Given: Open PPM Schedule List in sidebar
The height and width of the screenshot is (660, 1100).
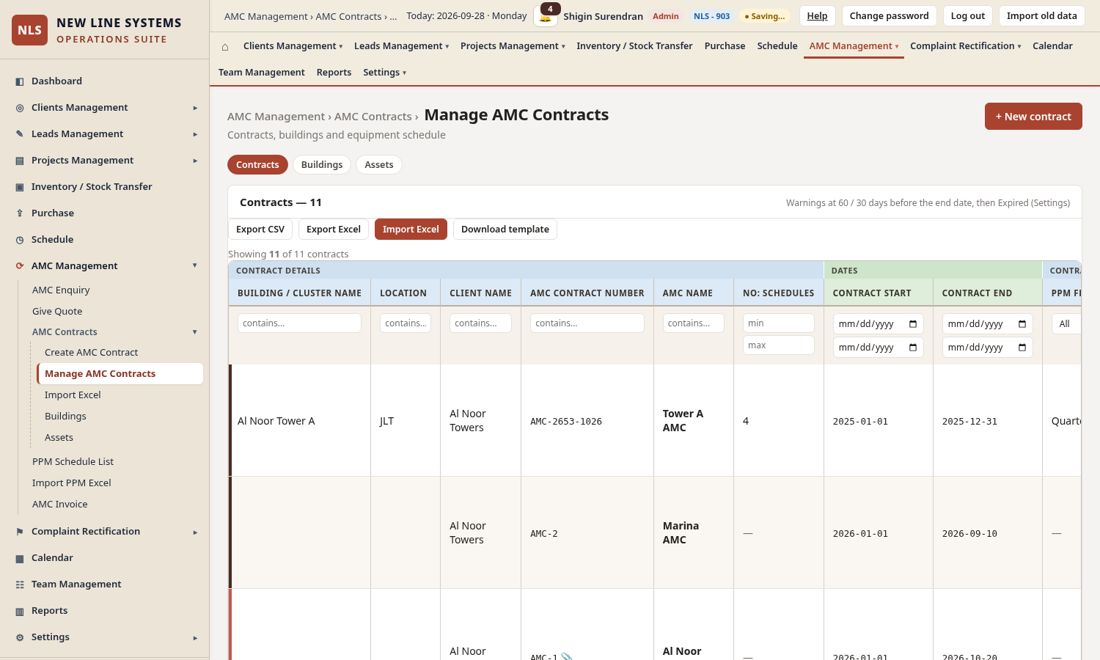Looking at the screenshot, I should coord(73,462).
